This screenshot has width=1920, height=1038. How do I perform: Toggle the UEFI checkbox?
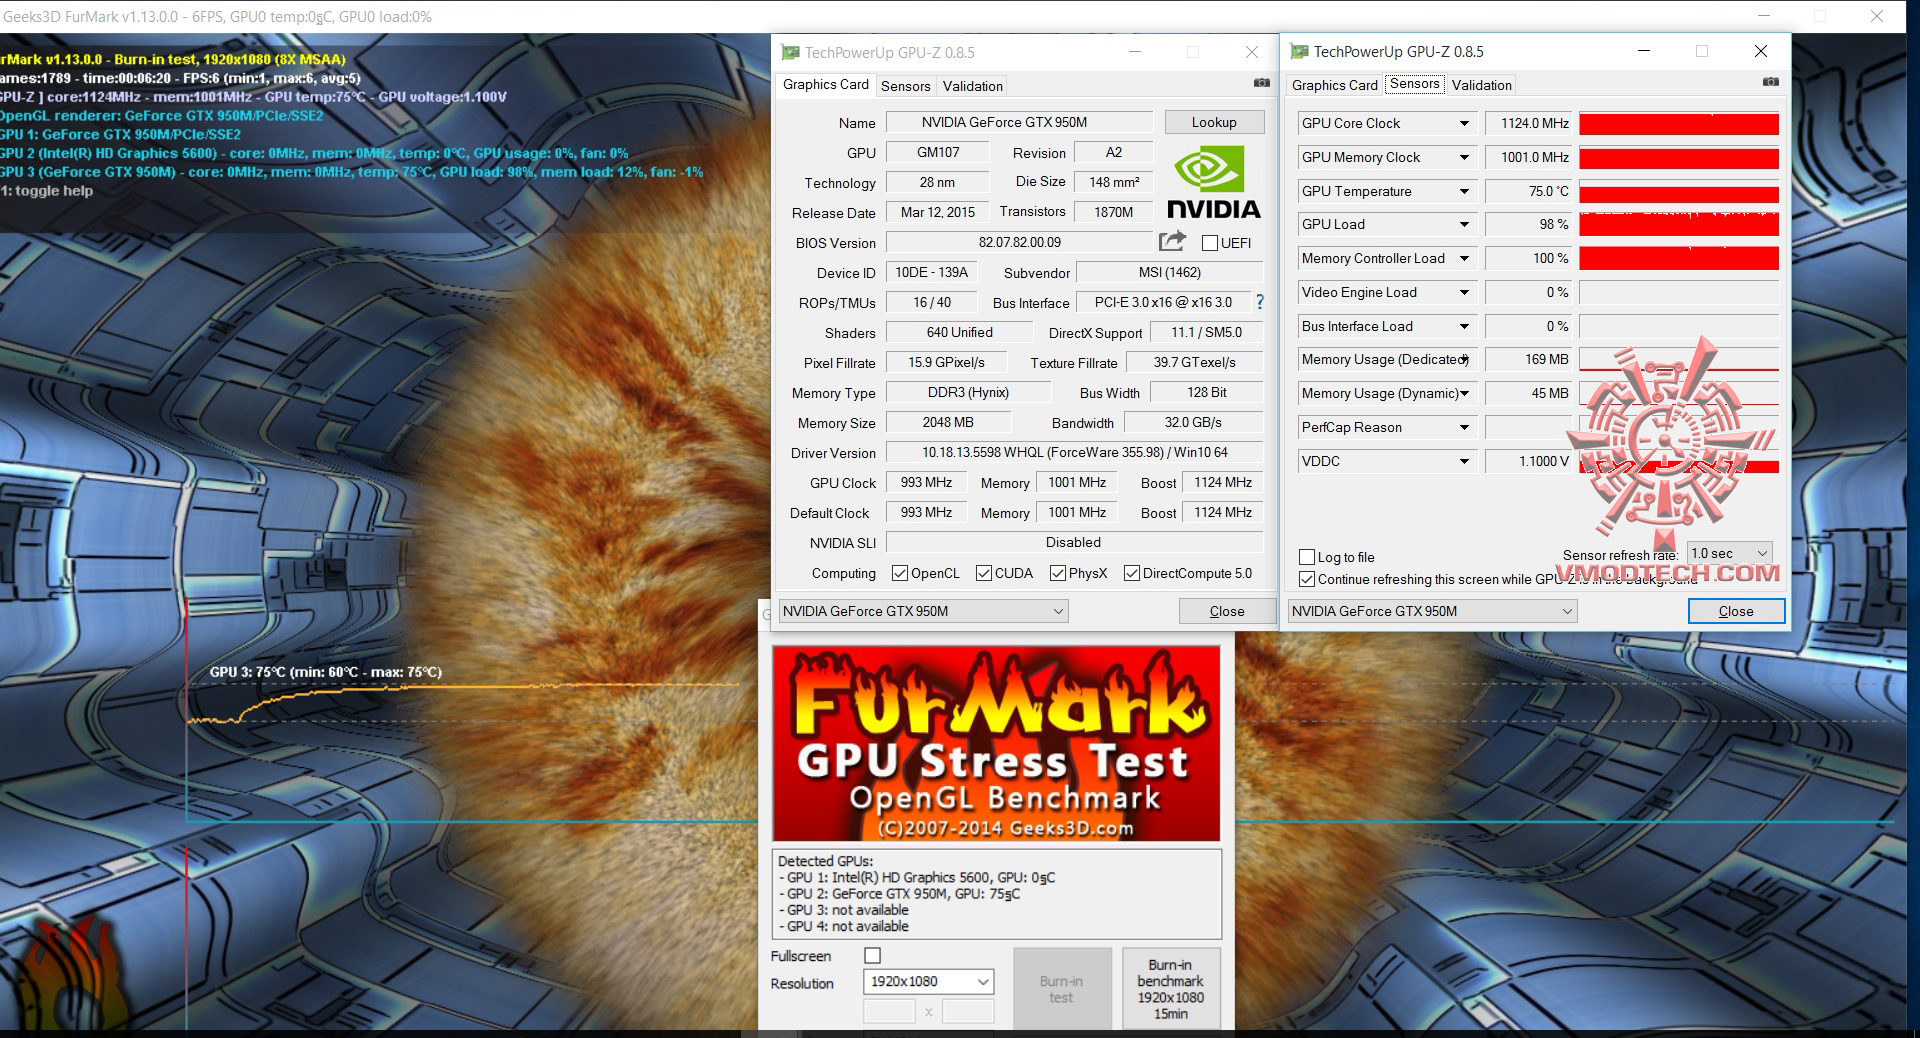tap(1210, 243)
